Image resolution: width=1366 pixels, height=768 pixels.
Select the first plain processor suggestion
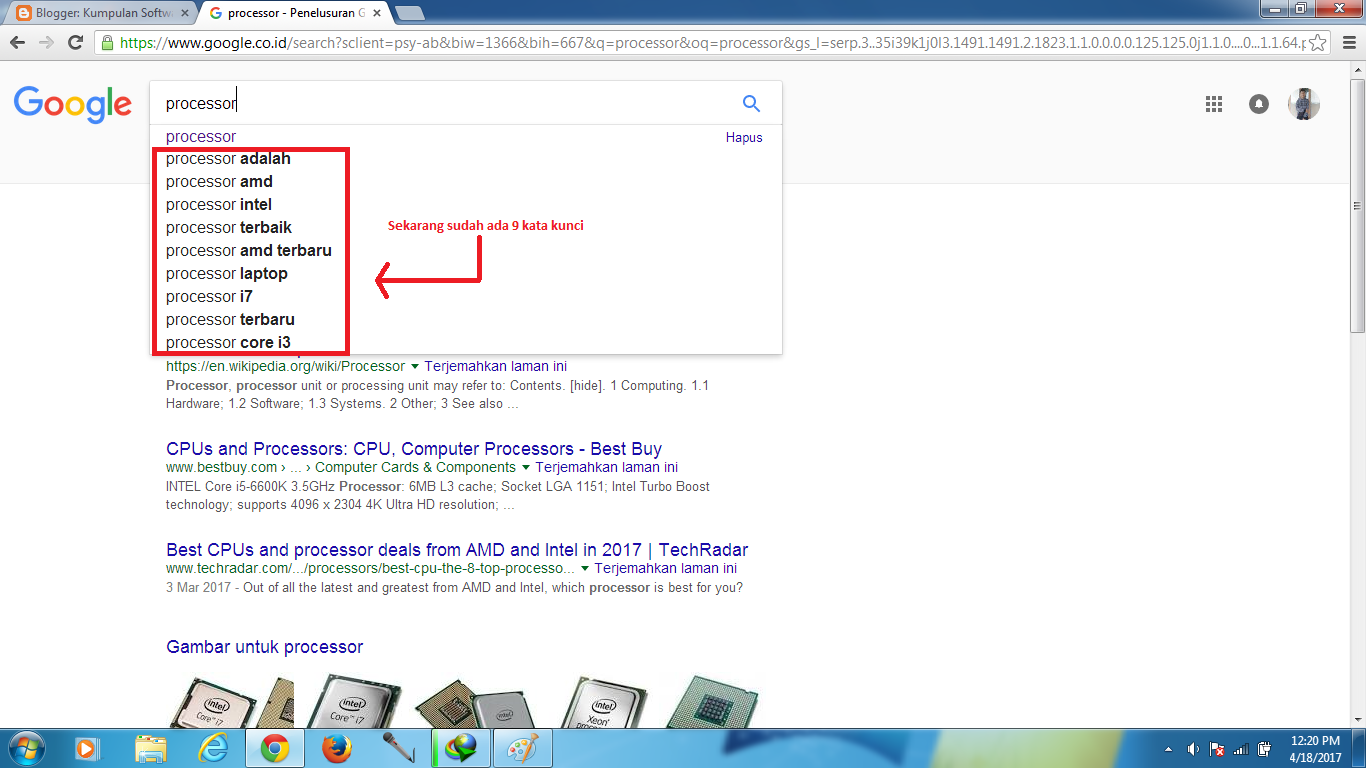(x=201, y=136)
